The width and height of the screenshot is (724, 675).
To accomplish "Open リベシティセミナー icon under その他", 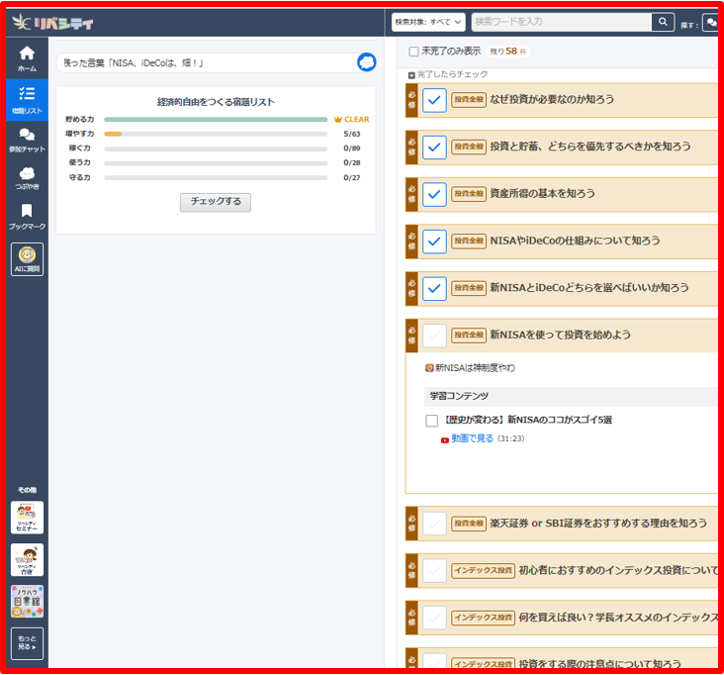I will tap(27, 517).
